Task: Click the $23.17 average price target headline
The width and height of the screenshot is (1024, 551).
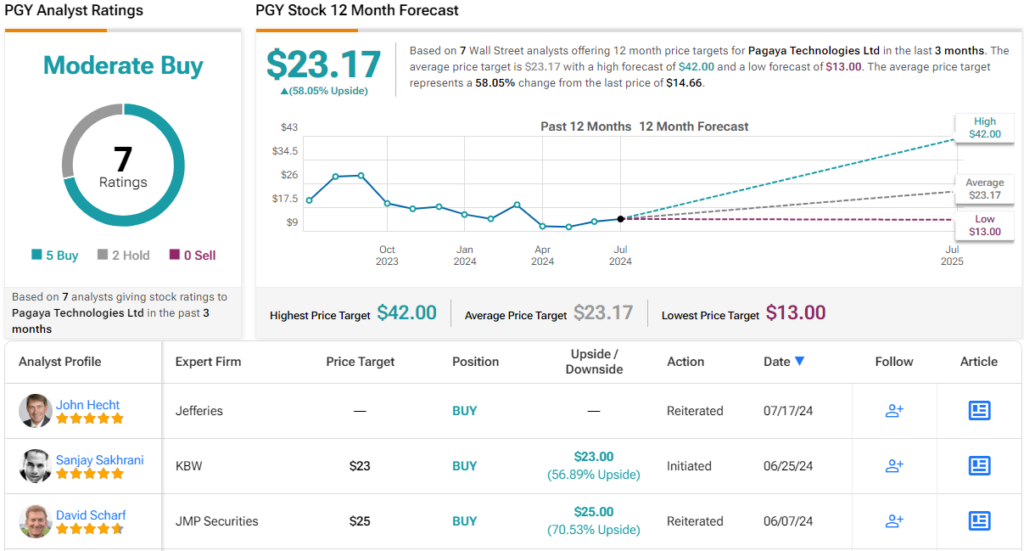Action: [x=323, y=64]
